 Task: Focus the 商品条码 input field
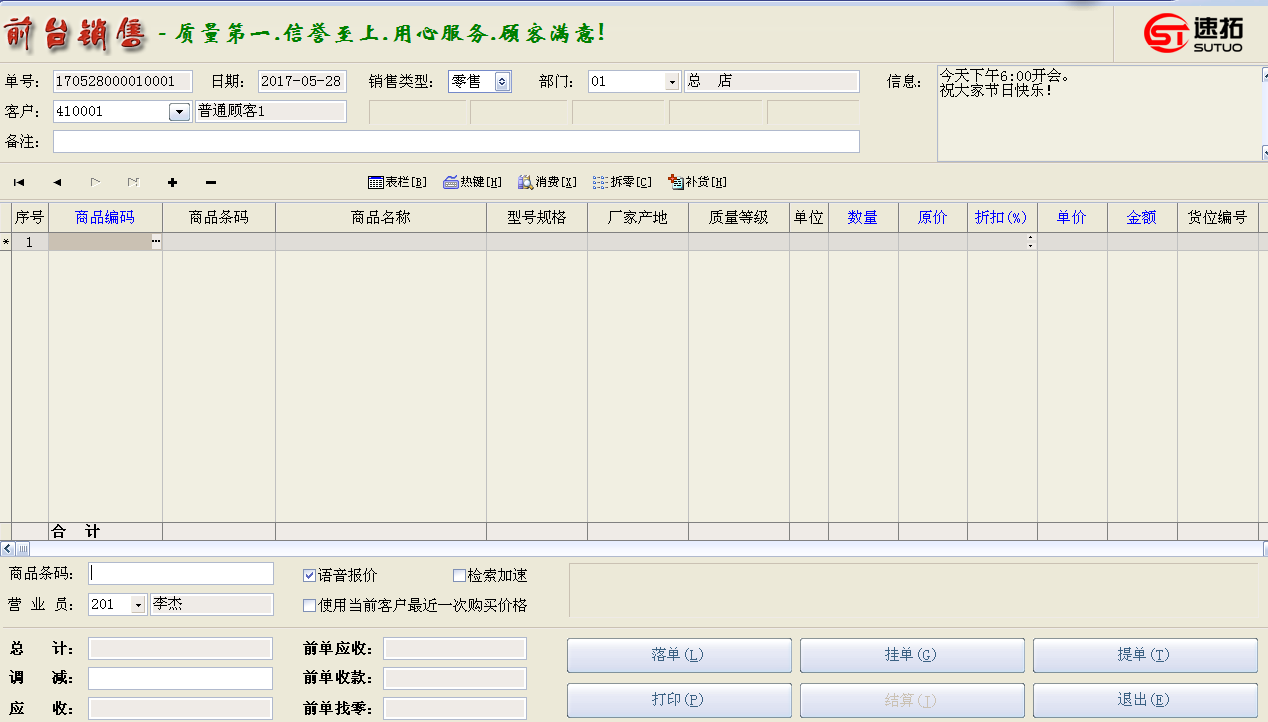tap(181, 573)
